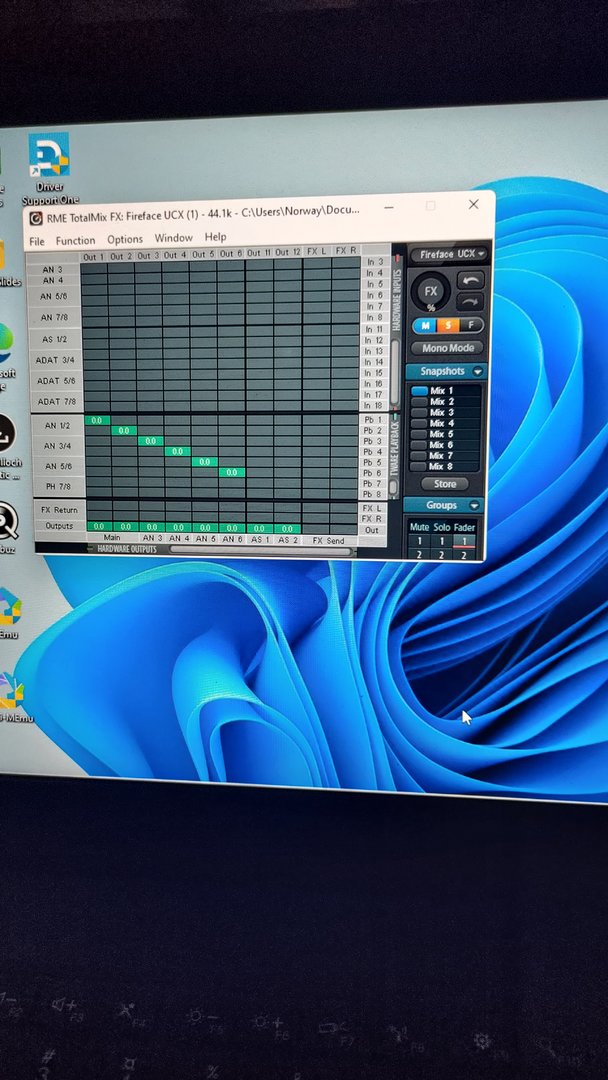Select snapshot Mix 5
Screen dimensions: 608x1080
[x=441, y=435]
